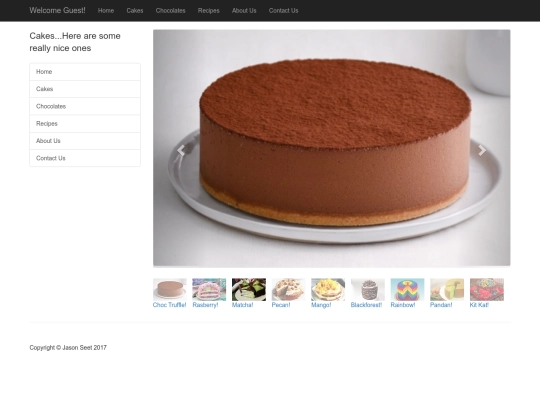The width and height of the screenshot is (540, 405).
Task: Open Contact Us in top navbar
Action: tap(283, 11)
